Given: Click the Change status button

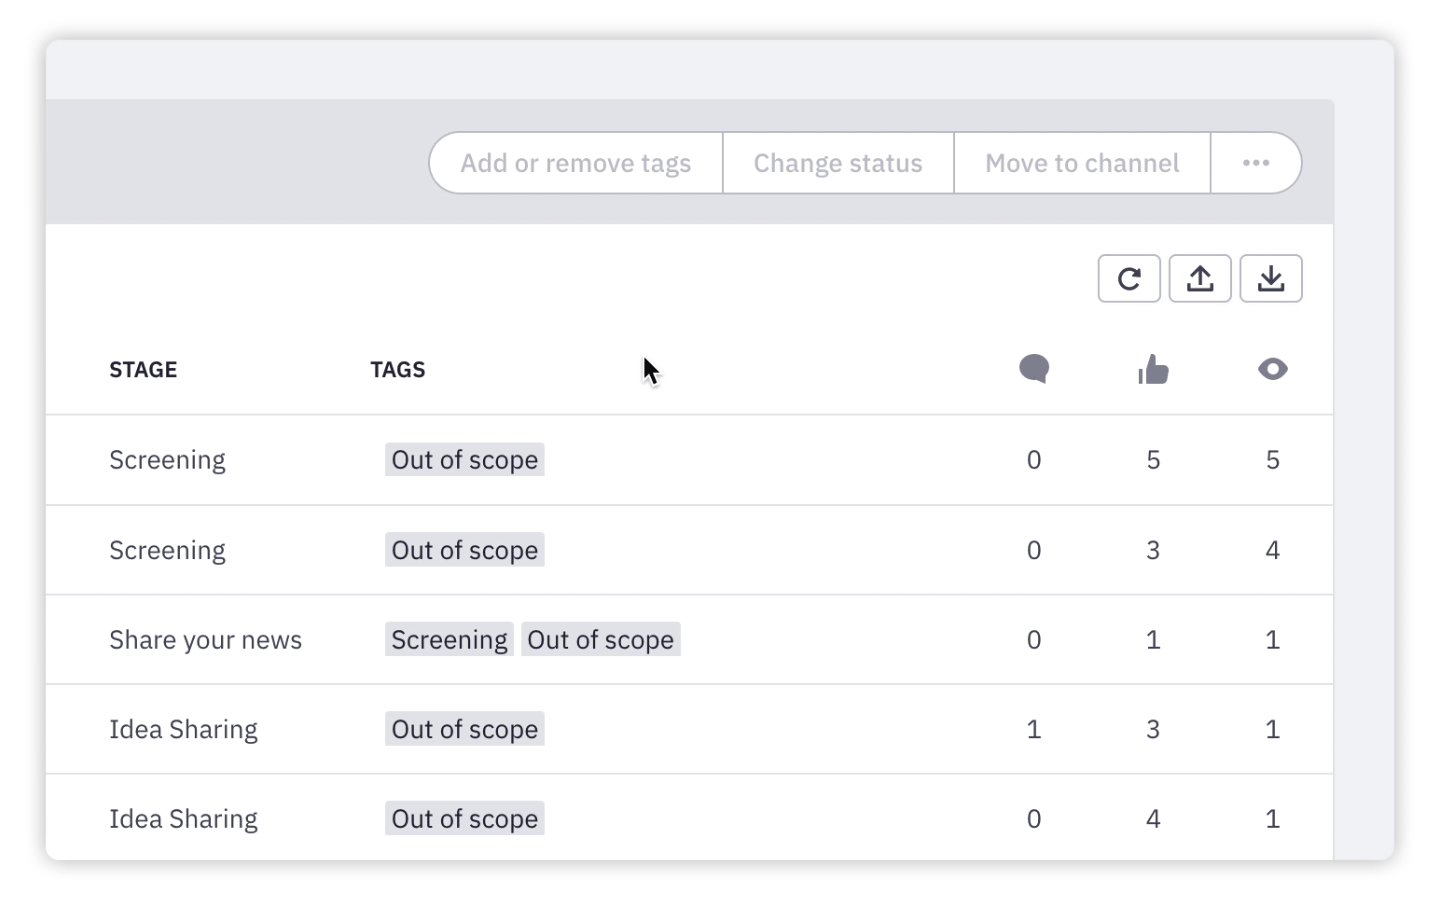Looking at the screenshot, I should 838,163.
